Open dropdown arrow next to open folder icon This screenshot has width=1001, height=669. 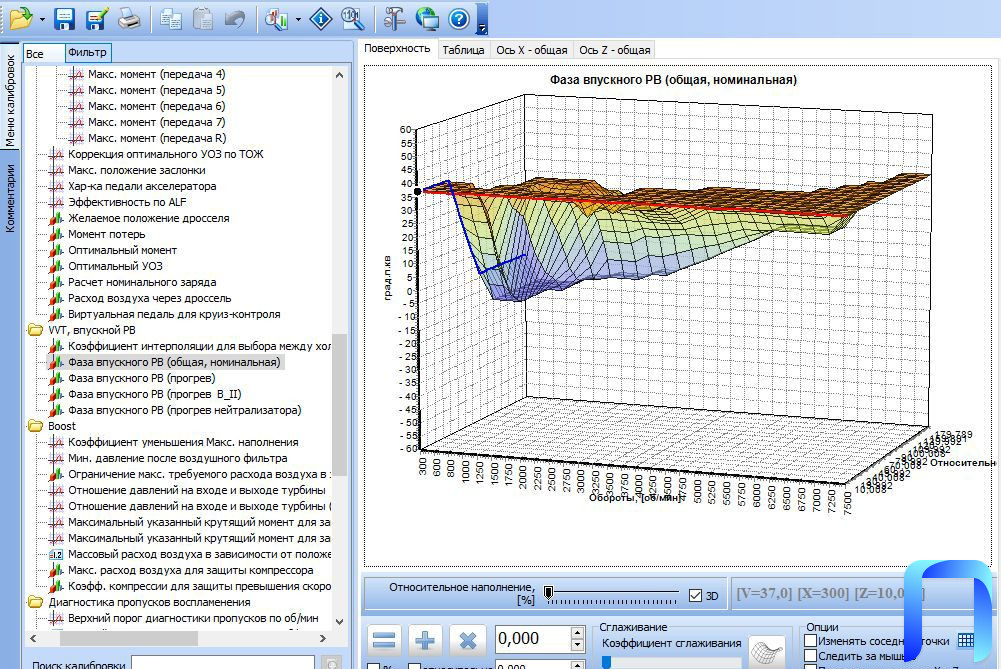click(x=42, y=19)
